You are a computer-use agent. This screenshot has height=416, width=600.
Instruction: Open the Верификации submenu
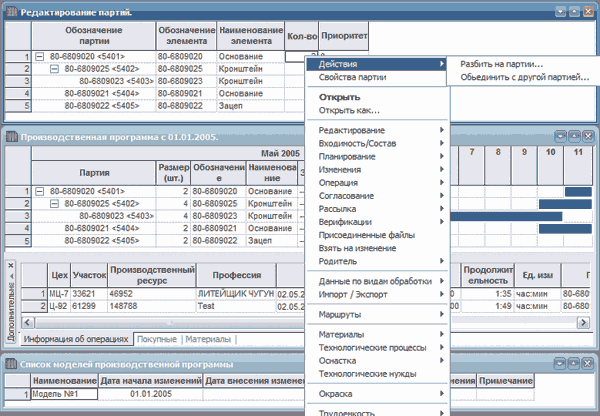[x=377, y=222]
